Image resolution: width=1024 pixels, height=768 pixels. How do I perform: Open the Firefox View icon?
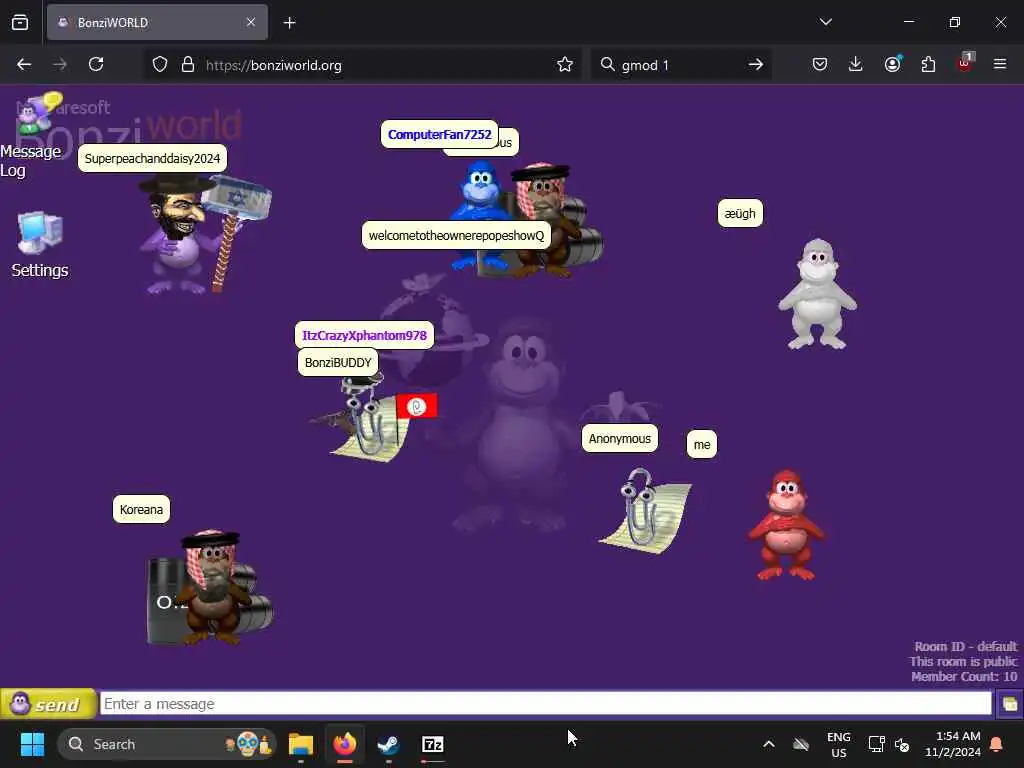20,23
